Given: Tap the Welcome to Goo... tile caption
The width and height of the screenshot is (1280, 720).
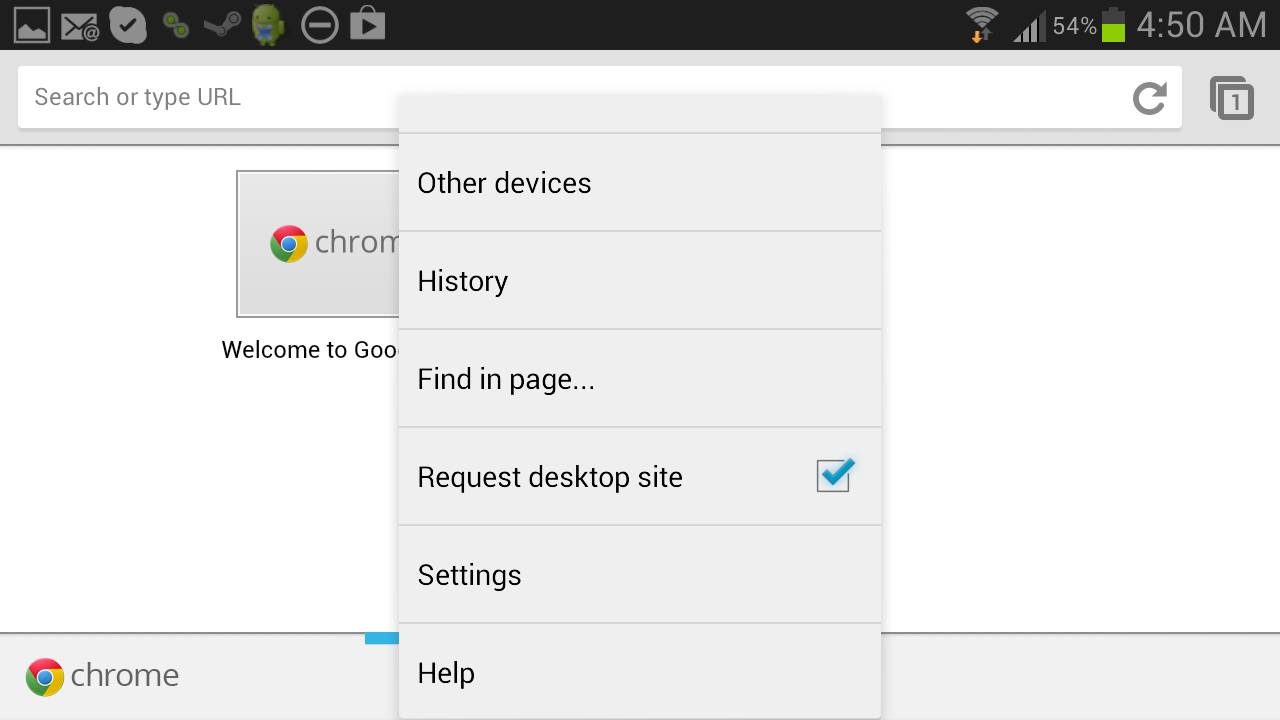Looking at the screenshot, I should pos(310,350).
